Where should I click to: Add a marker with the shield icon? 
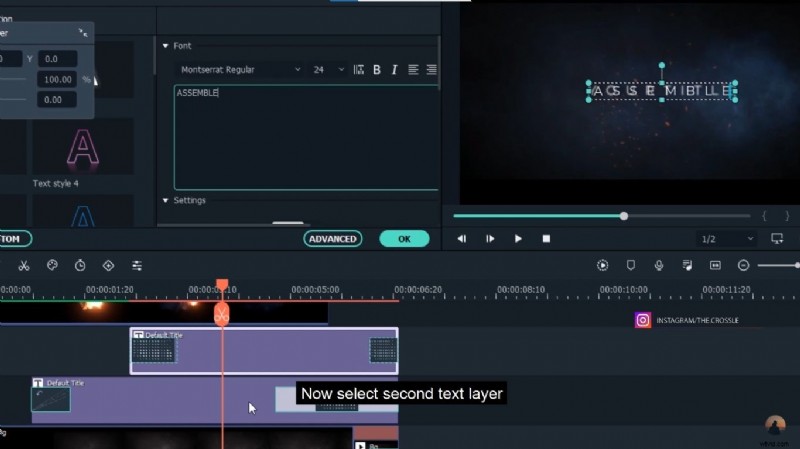631,265
